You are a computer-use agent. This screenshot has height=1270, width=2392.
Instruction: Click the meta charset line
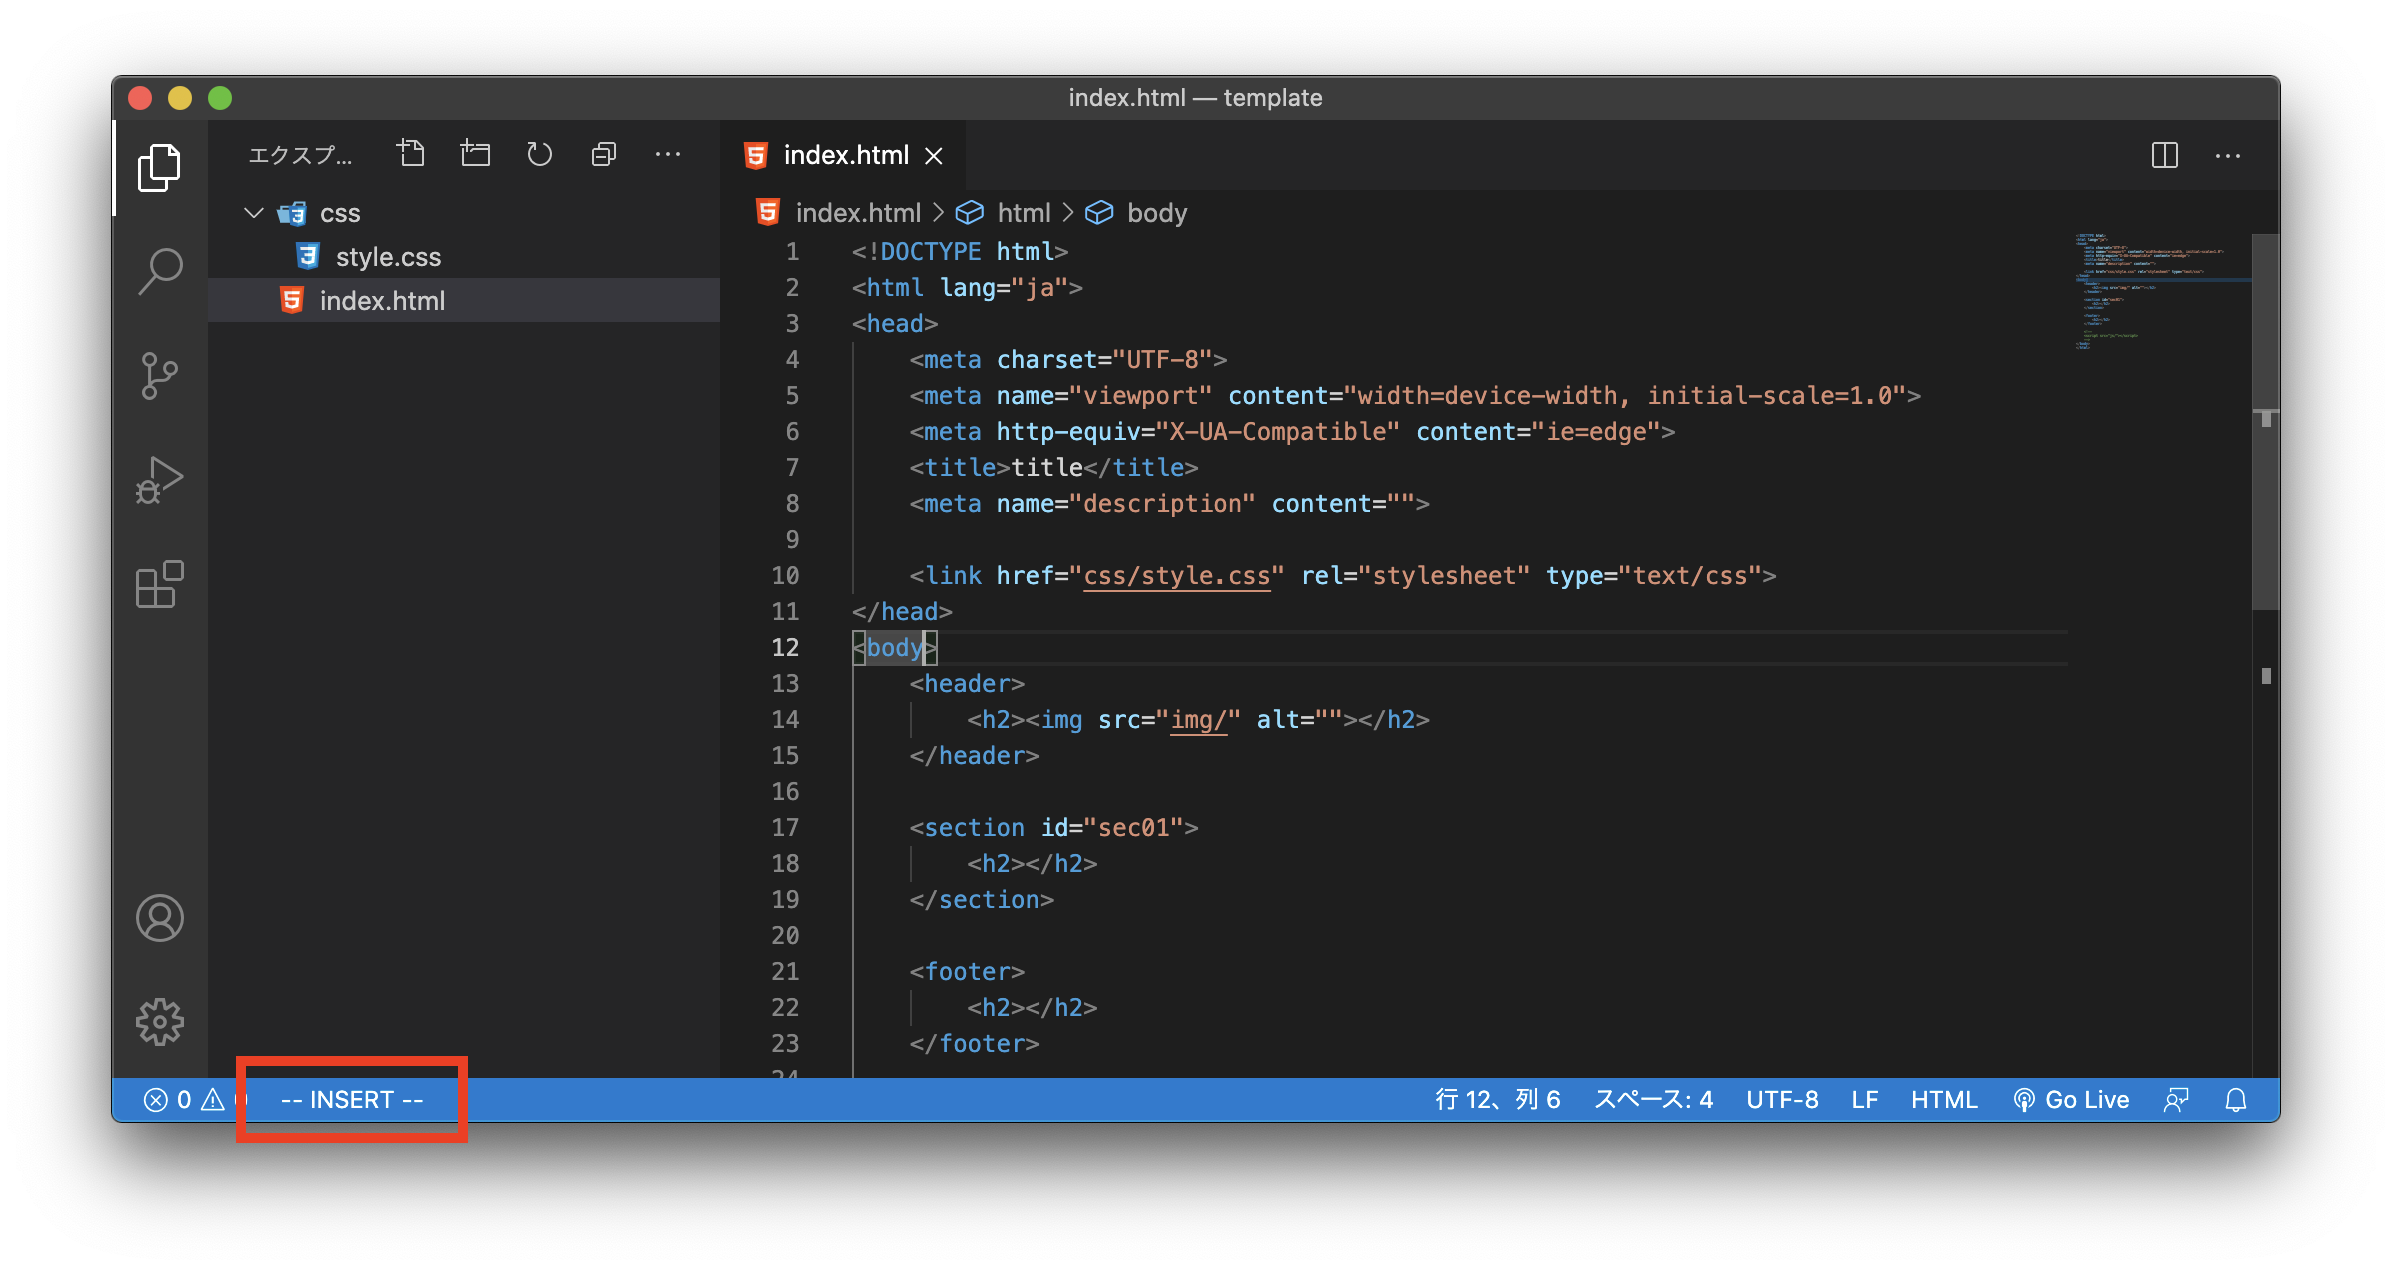(1068, 360)
